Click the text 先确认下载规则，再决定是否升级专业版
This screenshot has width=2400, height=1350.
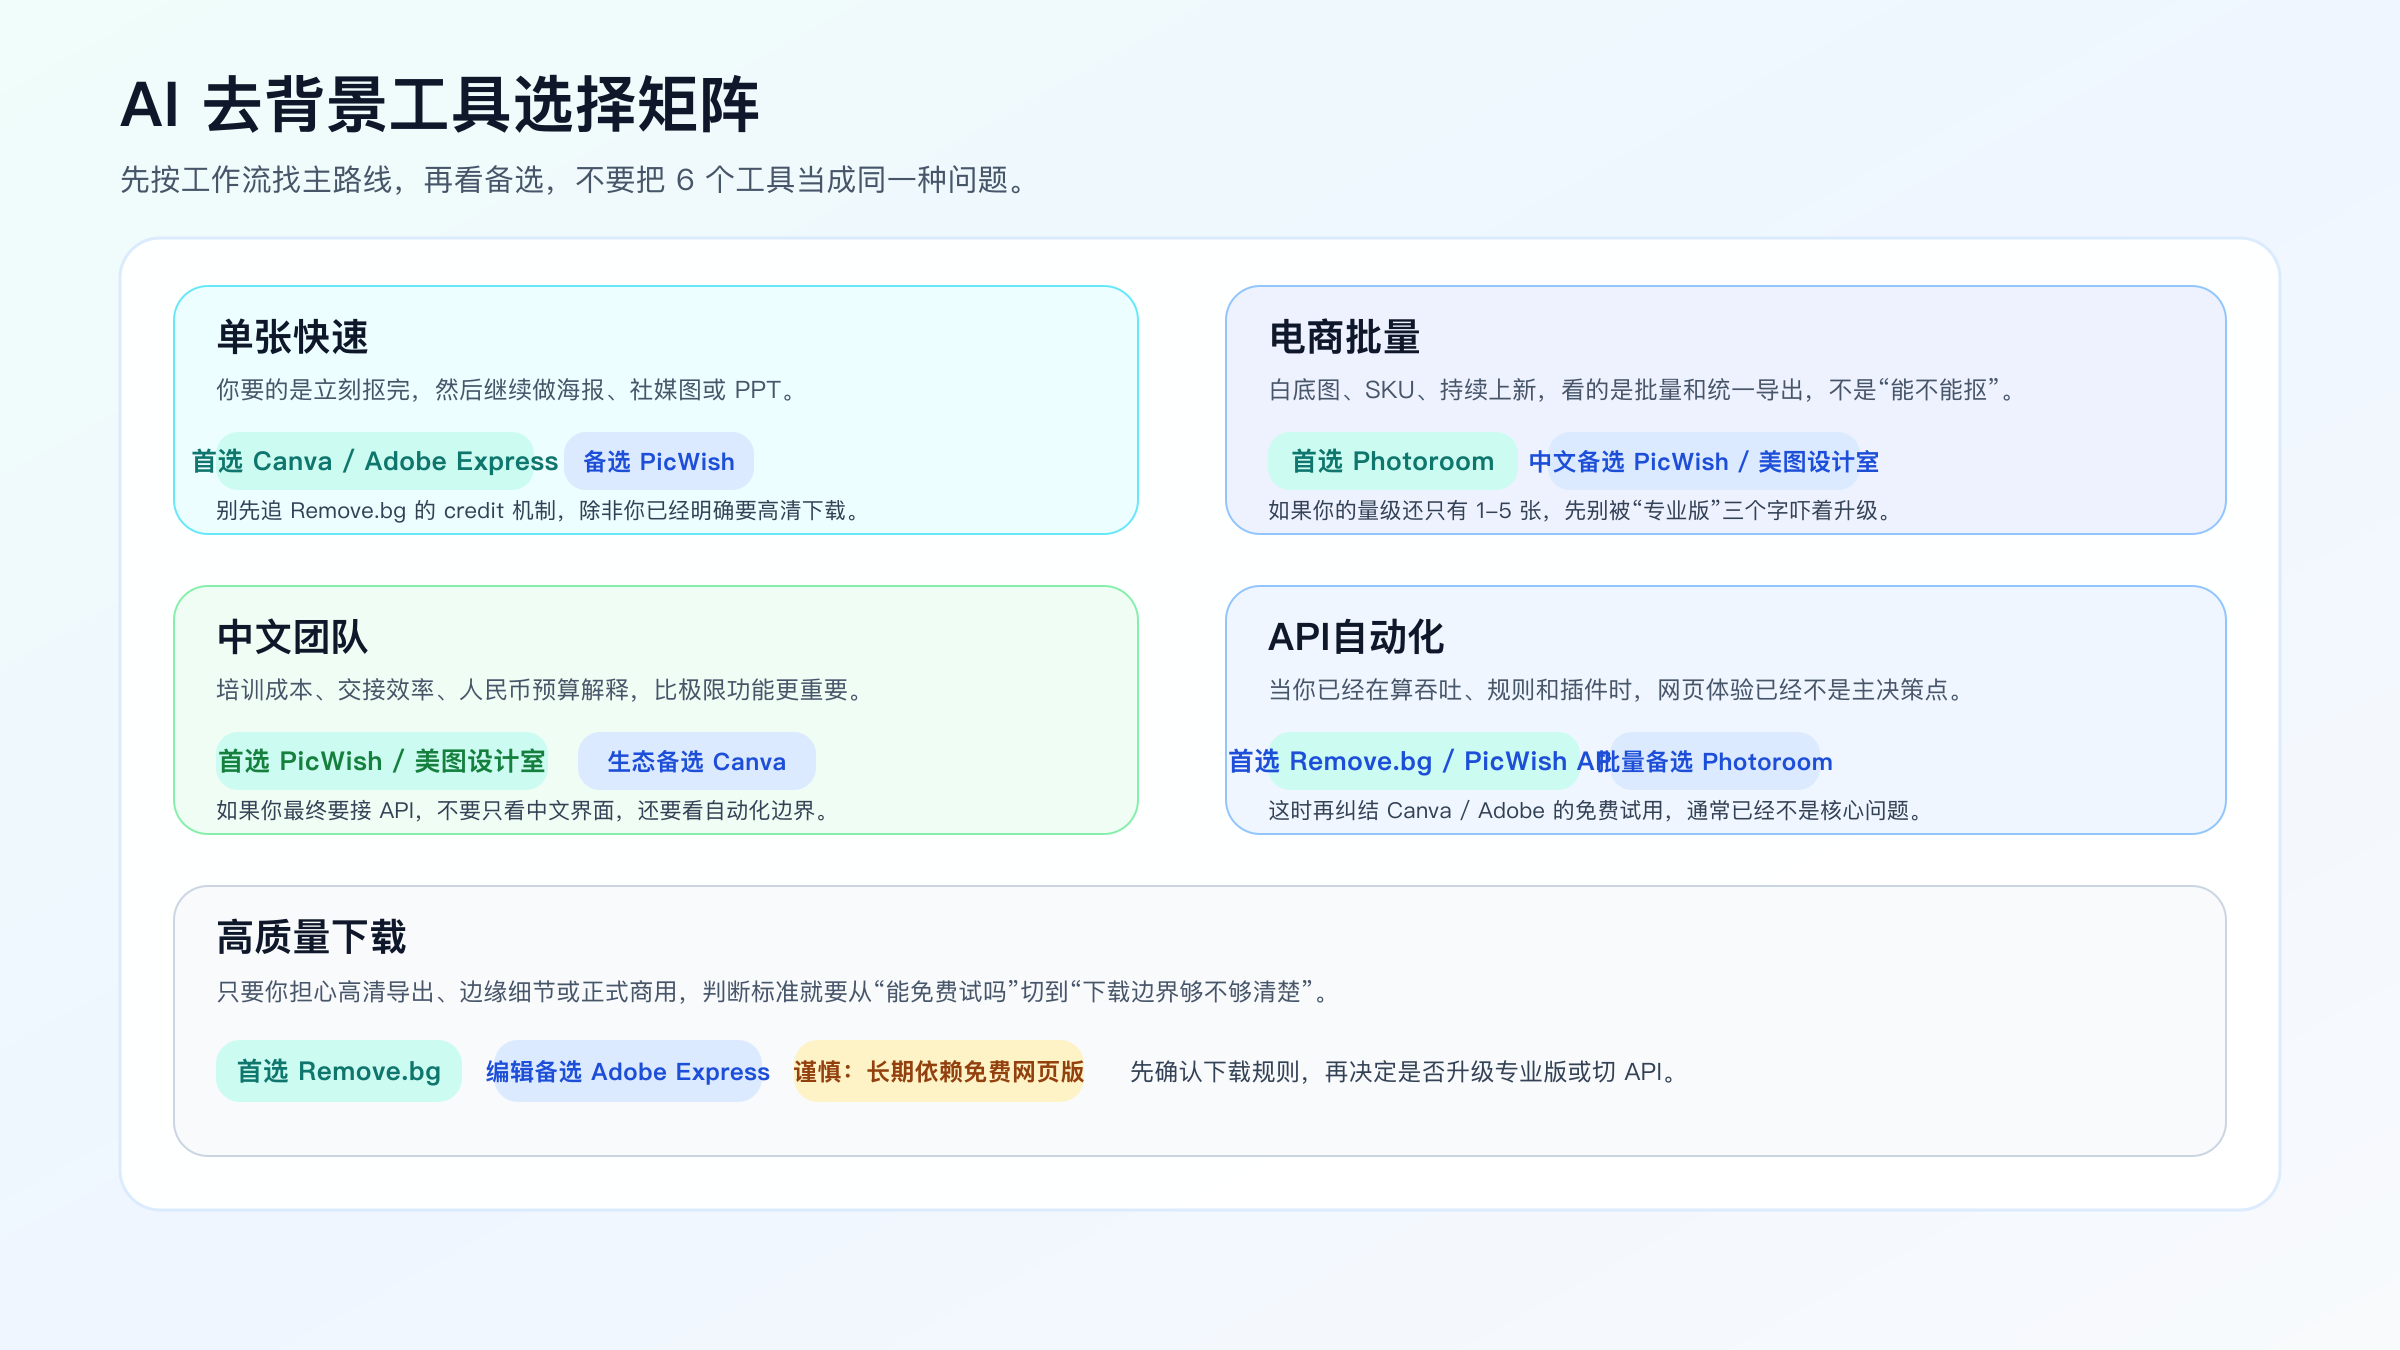pyautogui.click(x=1405, y=1072)
